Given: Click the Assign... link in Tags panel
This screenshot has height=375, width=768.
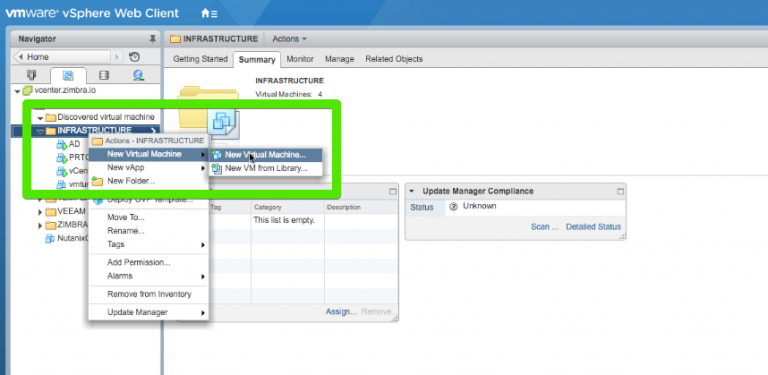Looking at the screenshot, I should (x=341, y=311).
